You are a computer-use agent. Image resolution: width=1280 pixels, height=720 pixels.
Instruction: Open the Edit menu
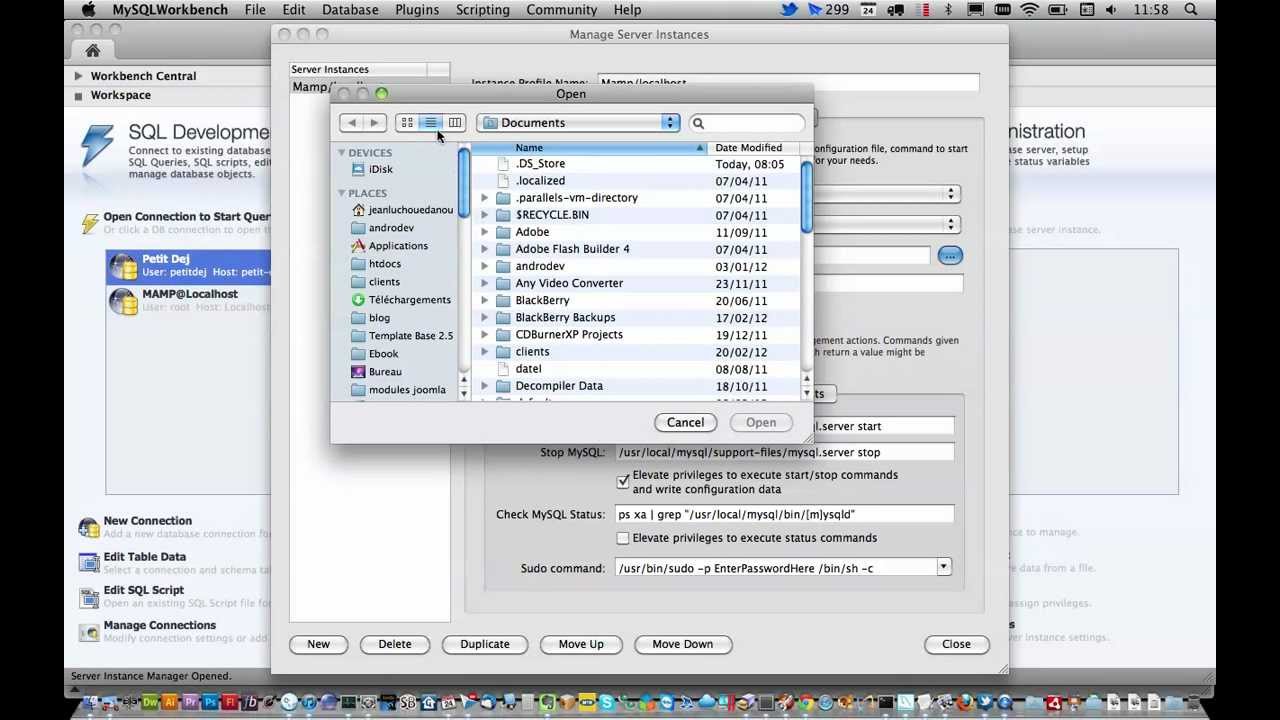coord(294,10)
